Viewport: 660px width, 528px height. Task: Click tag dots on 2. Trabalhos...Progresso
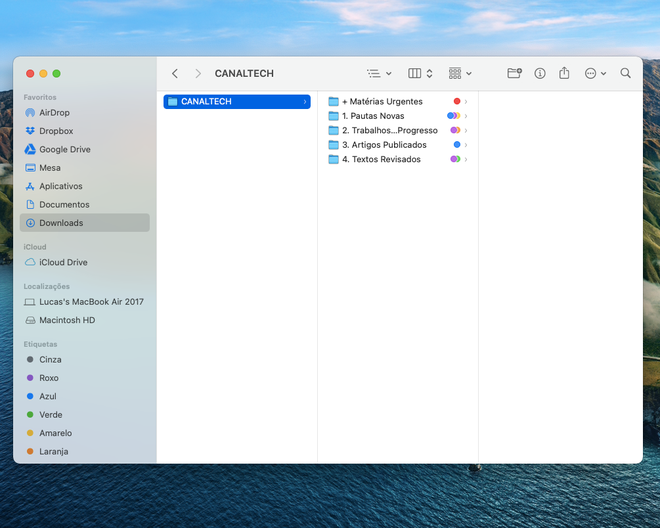click(x=455, y=130)
